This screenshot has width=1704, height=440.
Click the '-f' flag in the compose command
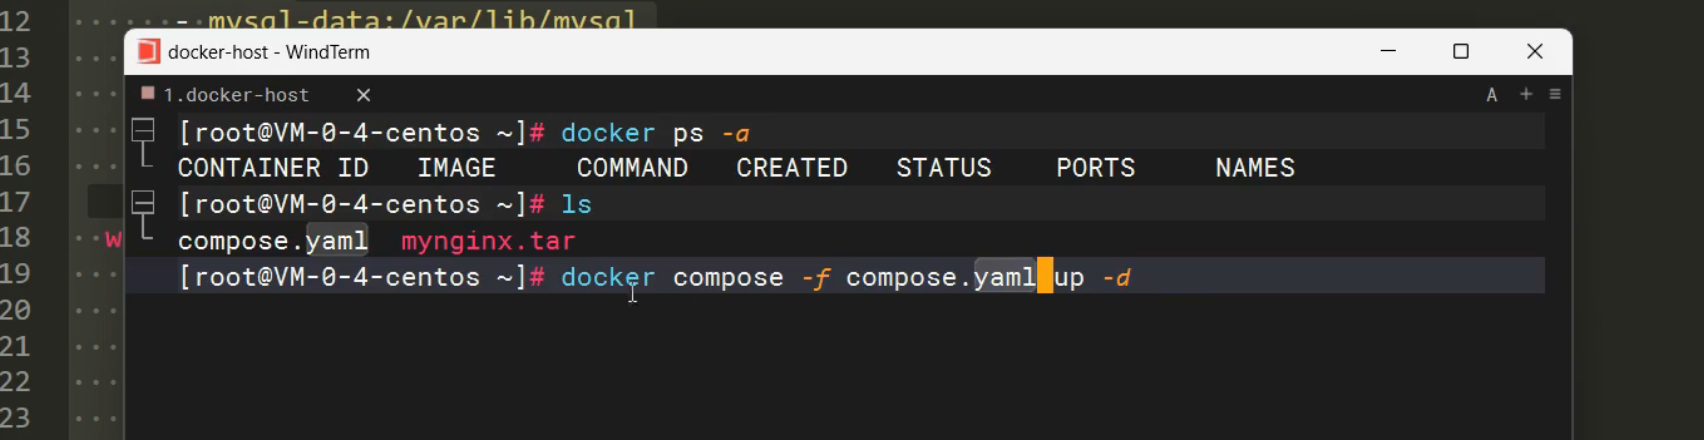[815, 277]
